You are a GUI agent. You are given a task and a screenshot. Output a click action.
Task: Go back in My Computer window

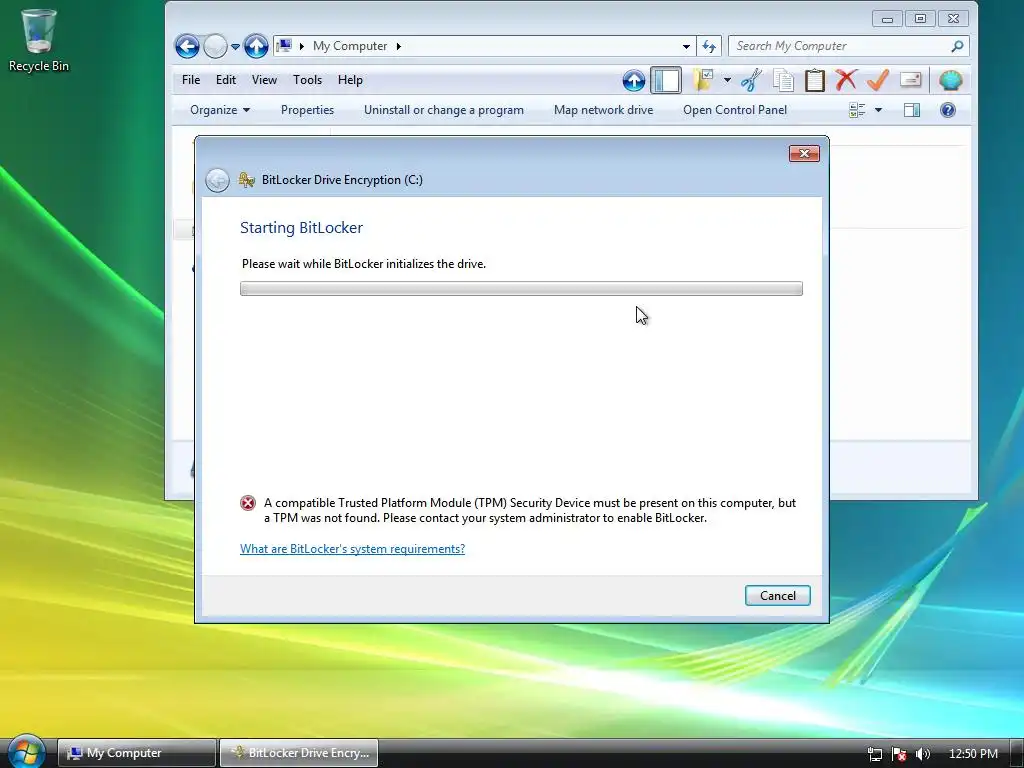[187, 46]
